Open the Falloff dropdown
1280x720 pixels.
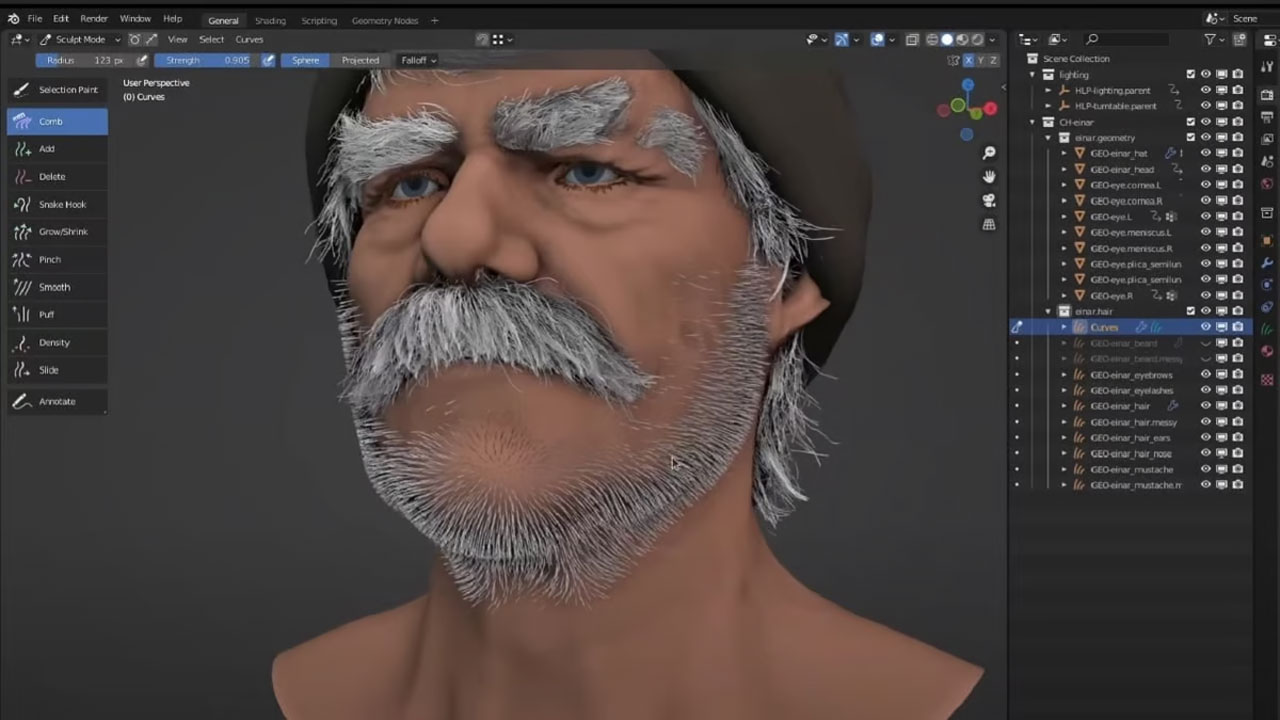tap(417, 60)
